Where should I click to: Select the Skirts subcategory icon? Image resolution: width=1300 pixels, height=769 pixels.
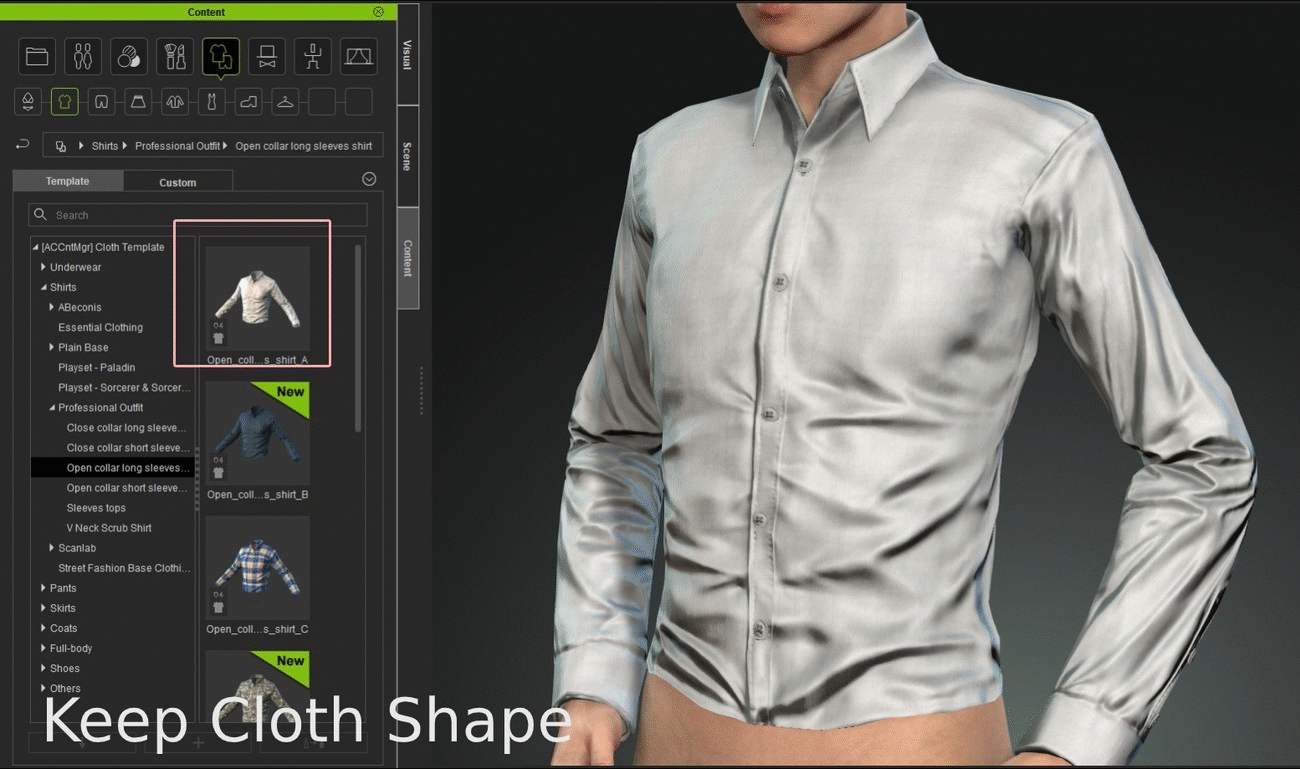pyautogui.click(x=137, y=101)
